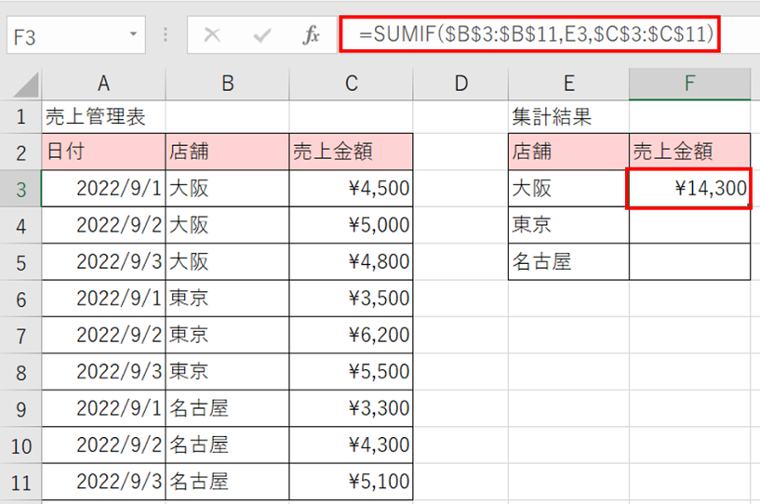Click the empty F5 cell beside 名古屋
This screenshot has width=760, height=504.
690,262
